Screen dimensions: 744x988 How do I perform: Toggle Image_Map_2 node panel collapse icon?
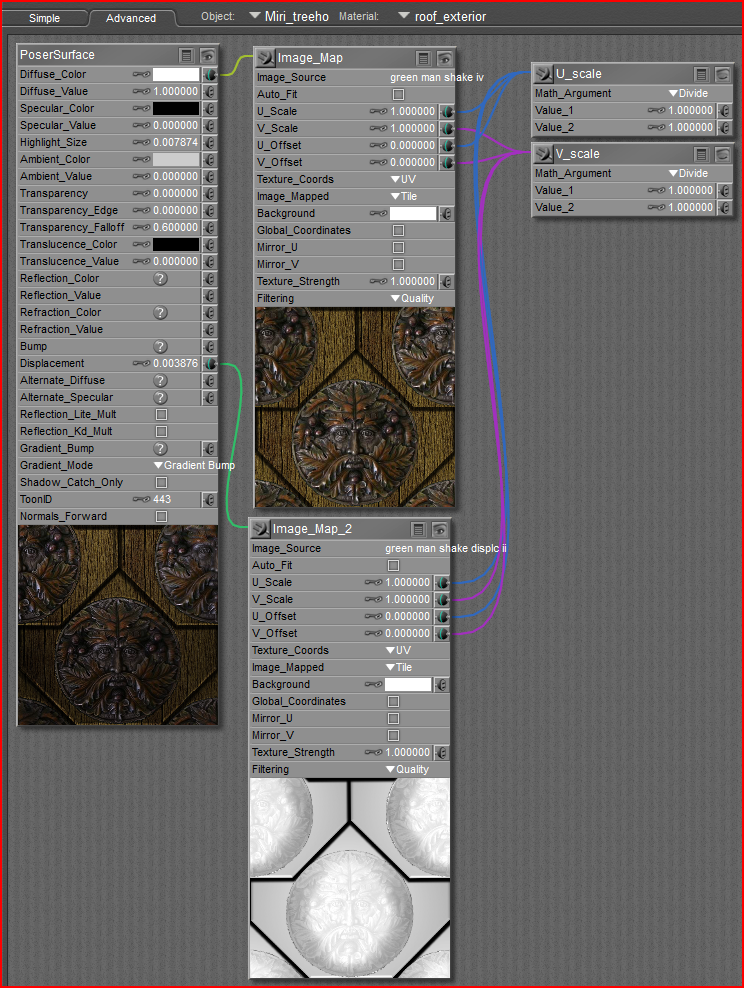click(x=418, y=529)
